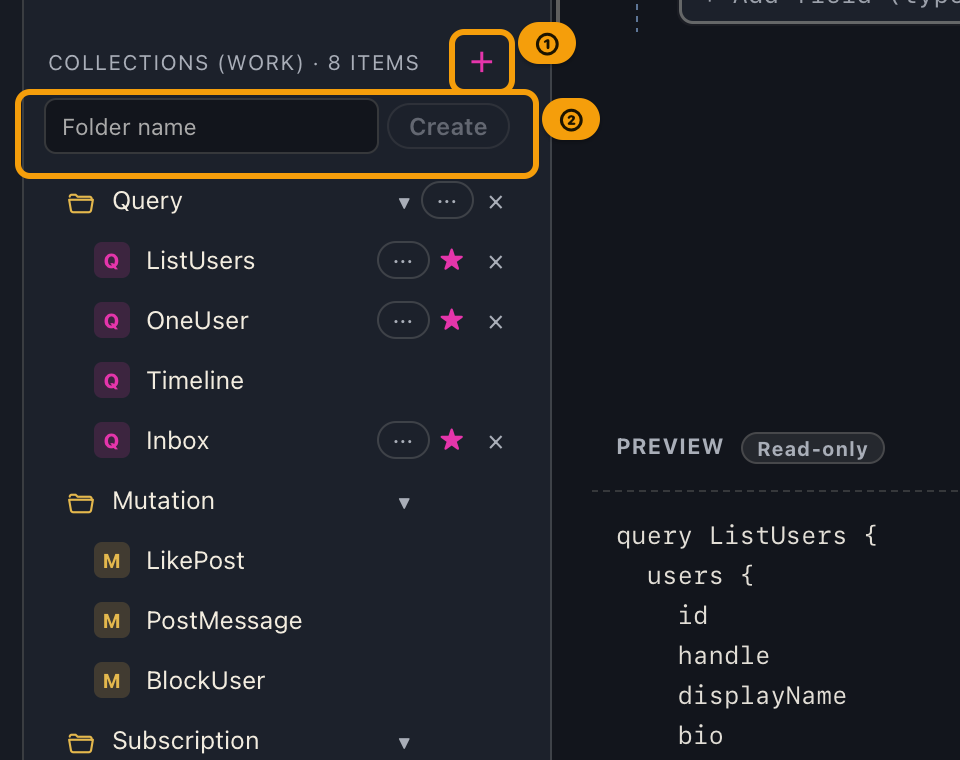Image resolution: width=960 pixels, height=760 pixels.
Task: Click the Q badge next to Timeline
Action: (x=111, y=381)
